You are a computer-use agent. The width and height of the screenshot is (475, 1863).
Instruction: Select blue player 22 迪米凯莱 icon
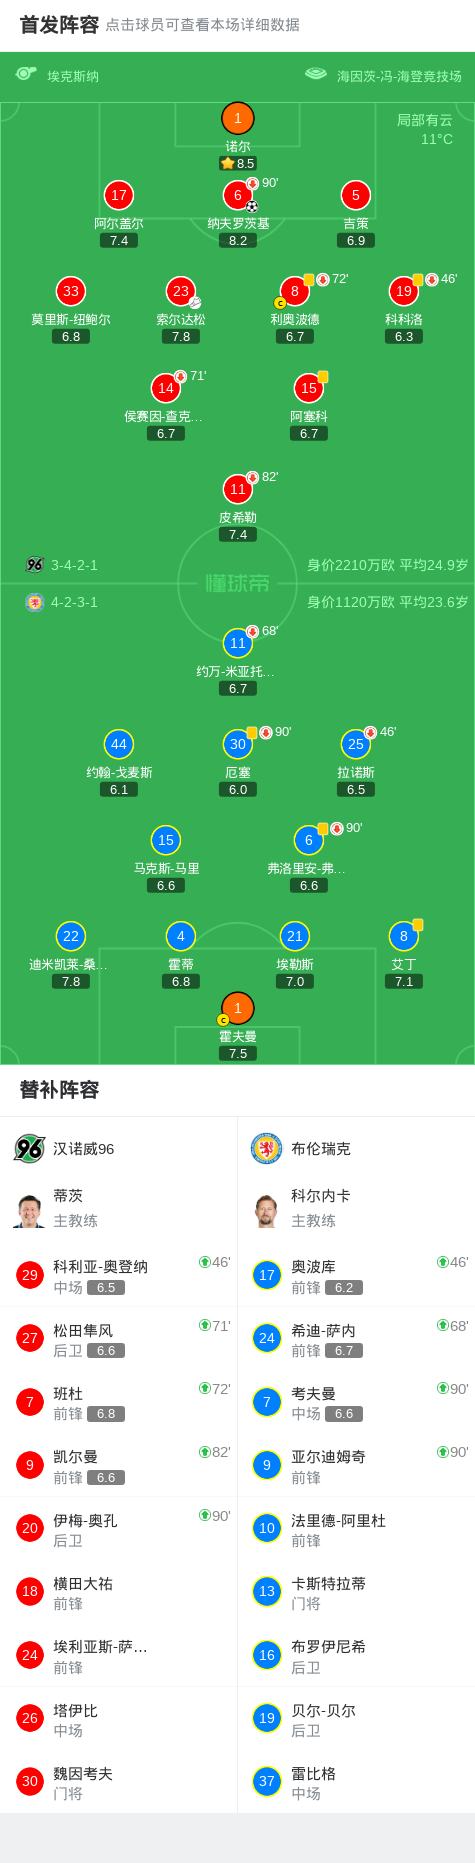pos(71,936)
